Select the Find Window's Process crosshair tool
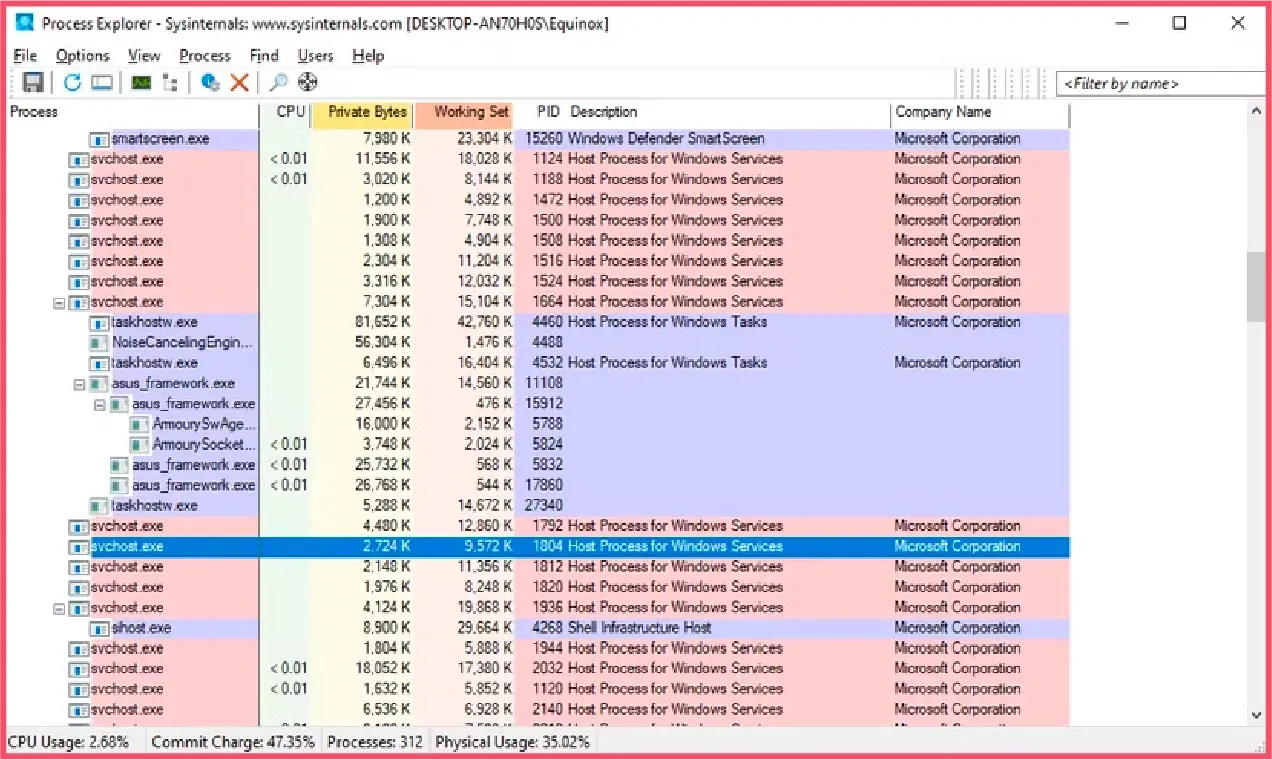The width and height of the screenshot is (1272, 760). [x=308, y=82]
